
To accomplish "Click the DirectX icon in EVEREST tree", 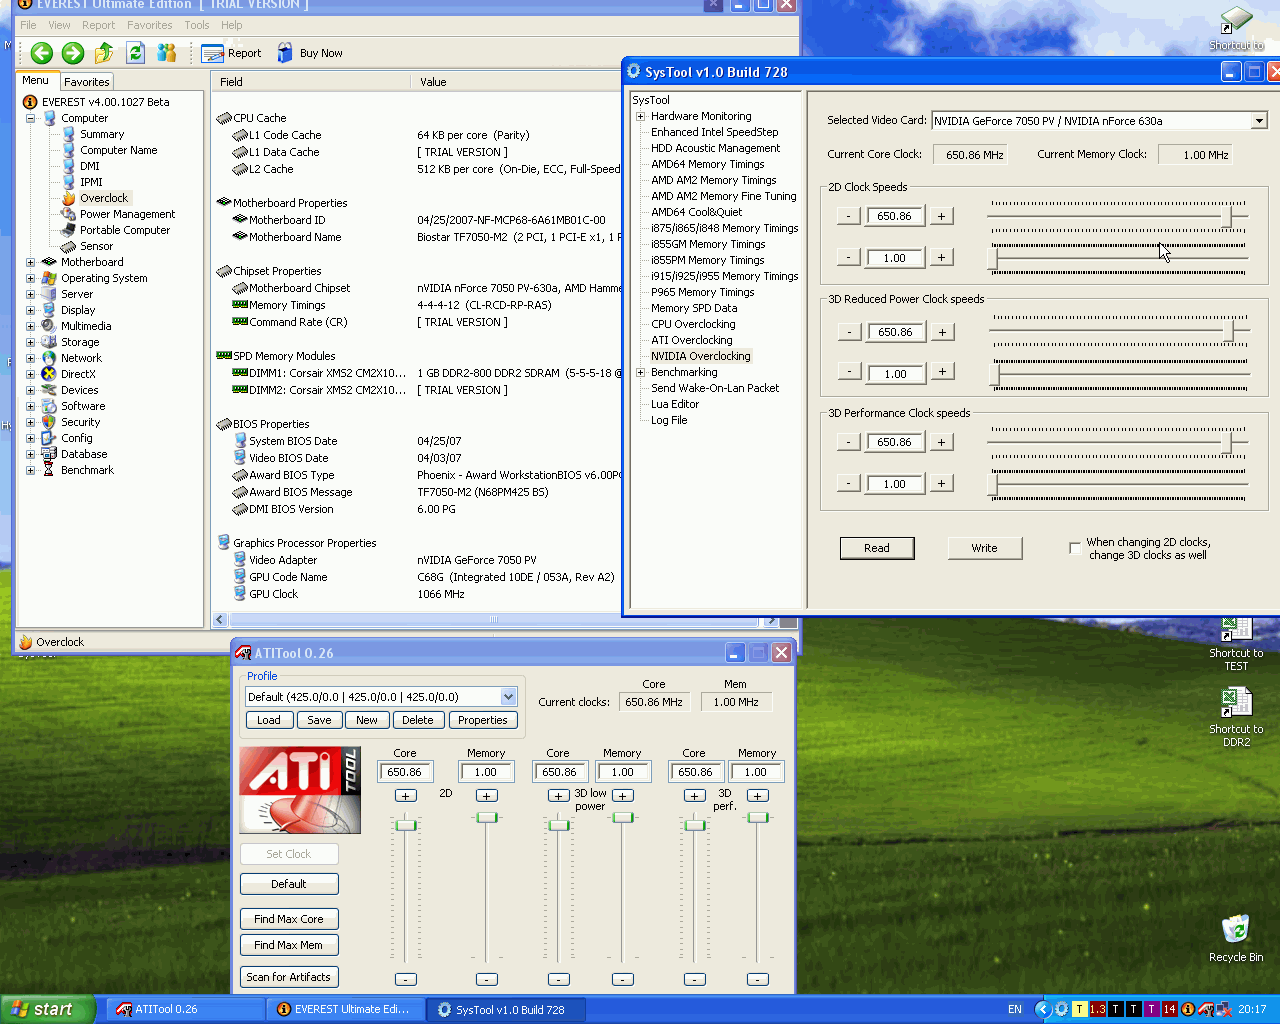I will pyautogui.click(x=48, y=374).
